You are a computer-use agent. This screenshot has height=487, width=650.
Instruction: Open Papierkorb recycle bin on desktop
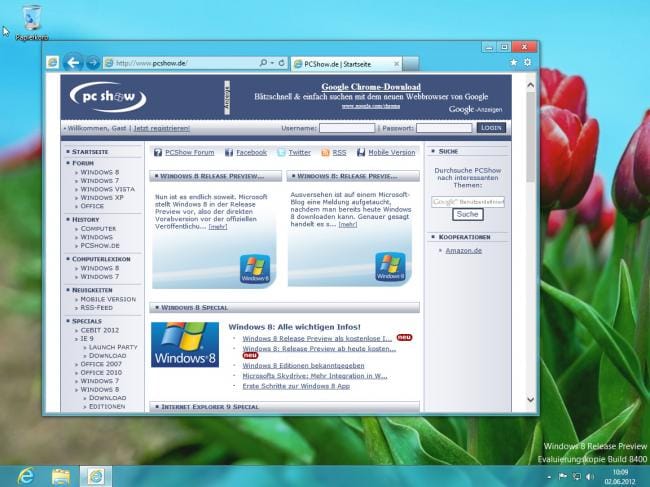(x=32, y=22)
